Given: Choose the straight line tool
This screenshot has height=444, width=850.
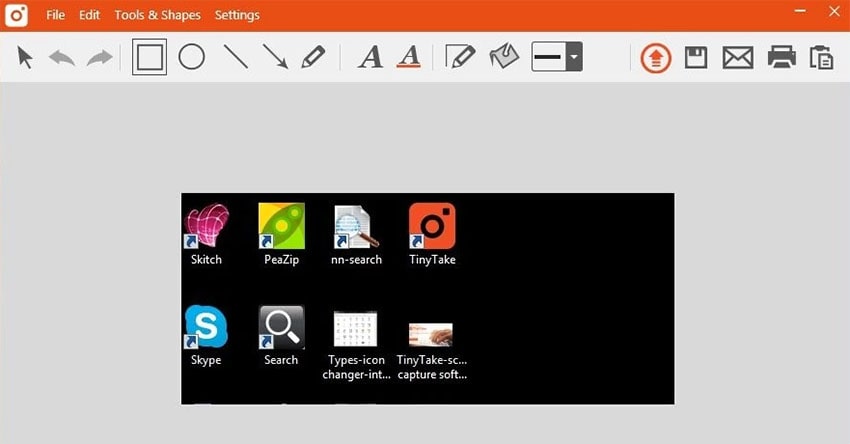Looking at the screenshot, I should pyautogui.click(x=236, y=57).
